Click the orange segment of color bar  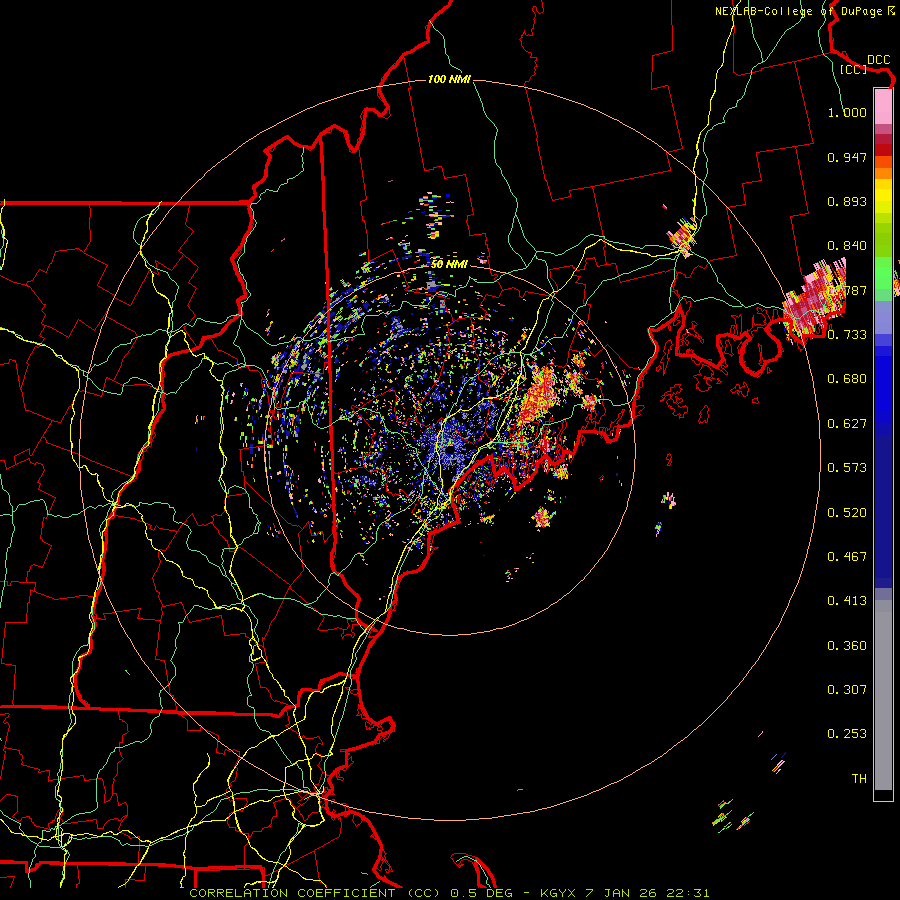pyautogui.click(x=883, y=168)
